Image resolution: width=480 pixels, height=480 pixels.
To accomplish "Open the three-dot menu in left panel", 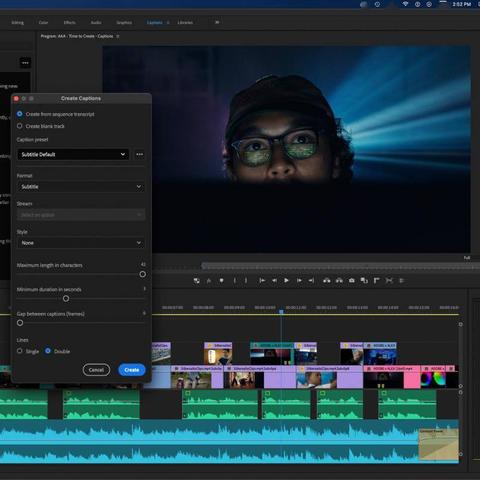I will 25,63.
